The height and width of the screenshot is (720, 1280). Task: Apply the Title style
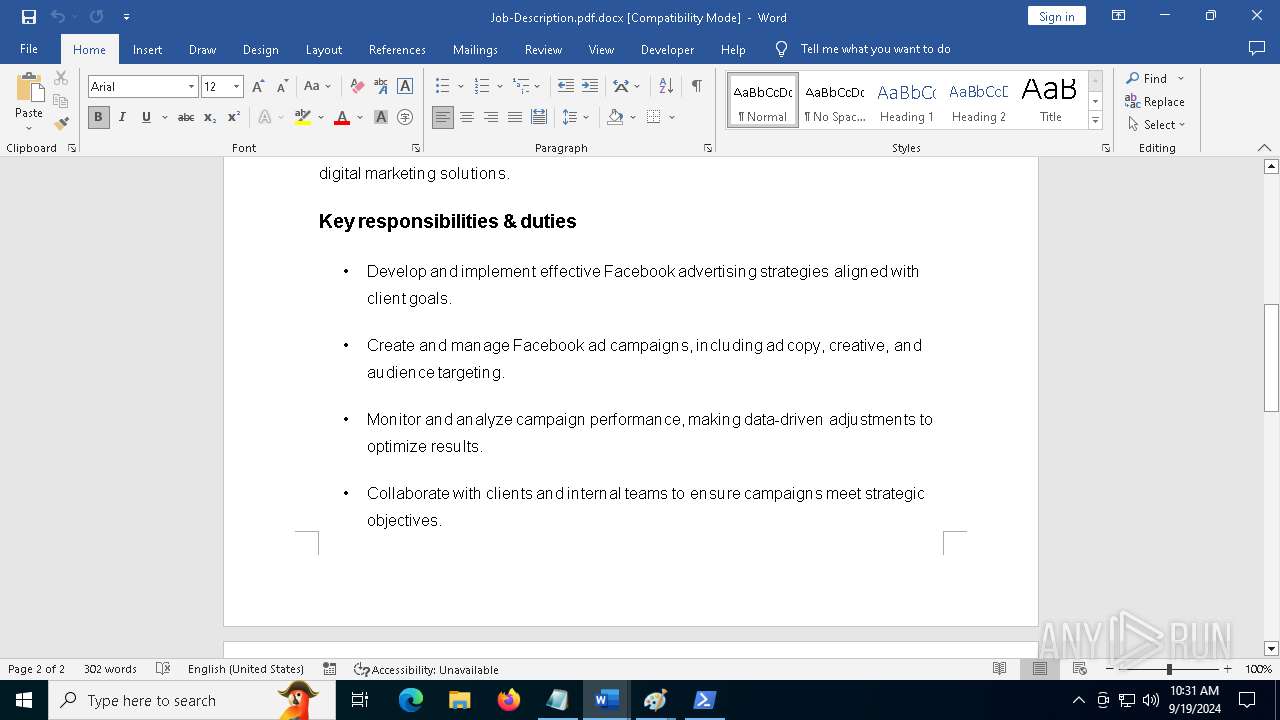point(1050,101)
